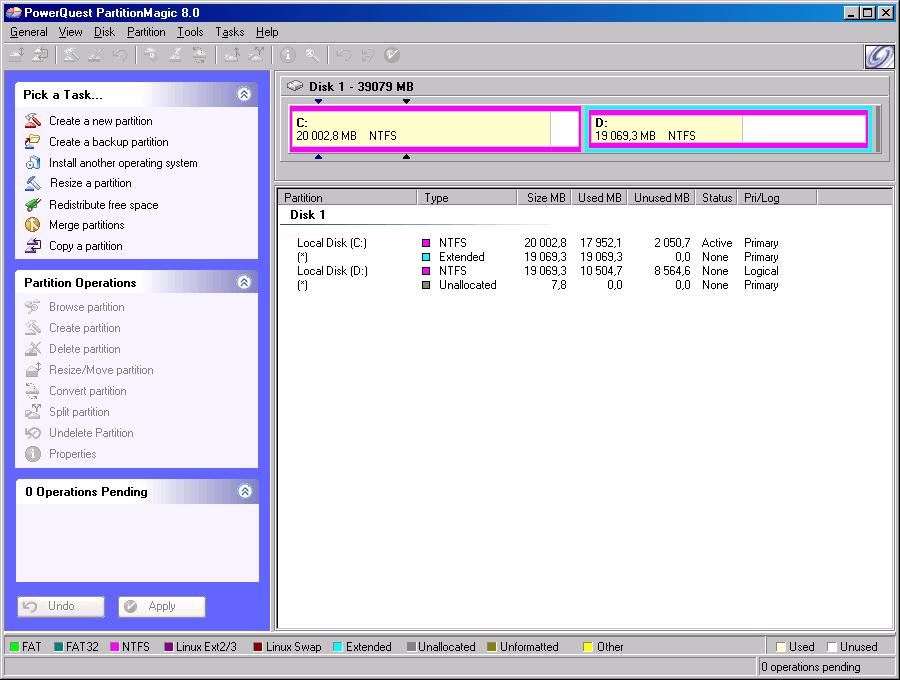Click the Undelete Partition operation icon

click(33, 433)
